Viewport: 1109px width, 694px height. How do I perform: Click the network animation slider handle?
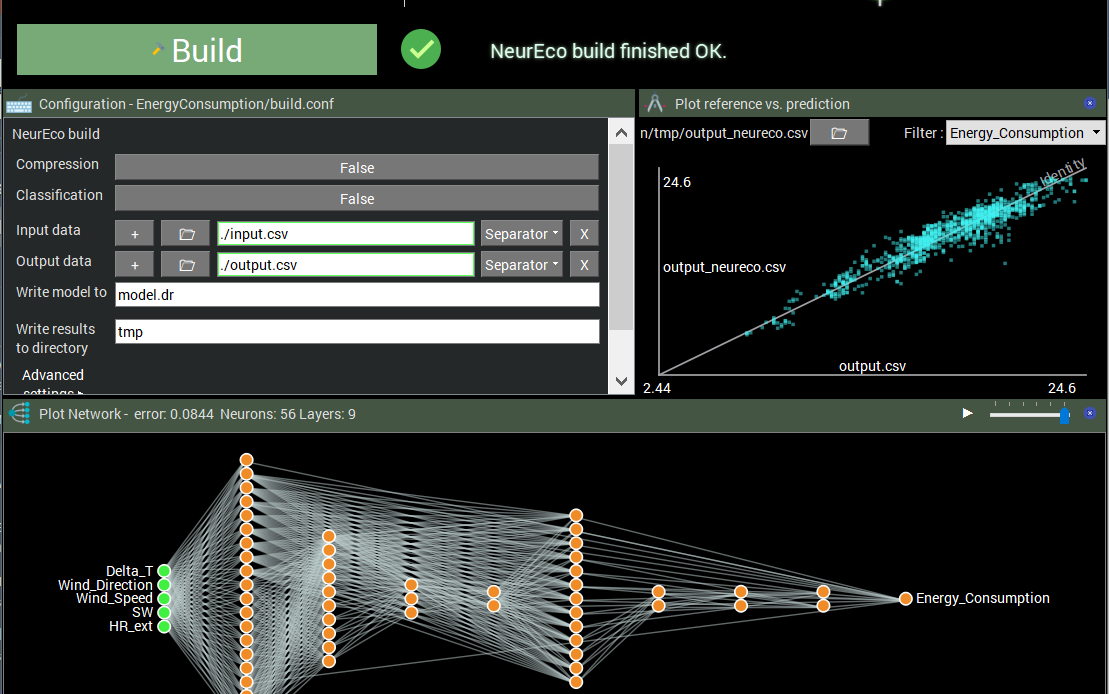(1064, 415)
